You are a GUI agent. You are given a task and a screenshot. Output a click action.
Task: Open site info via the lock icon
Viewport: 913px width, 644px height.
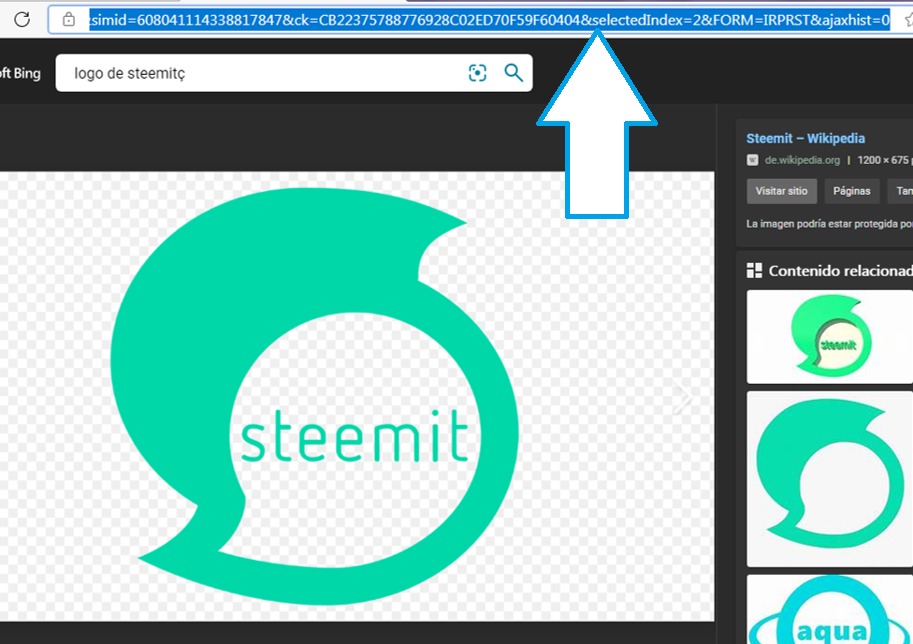coord(69,20)
